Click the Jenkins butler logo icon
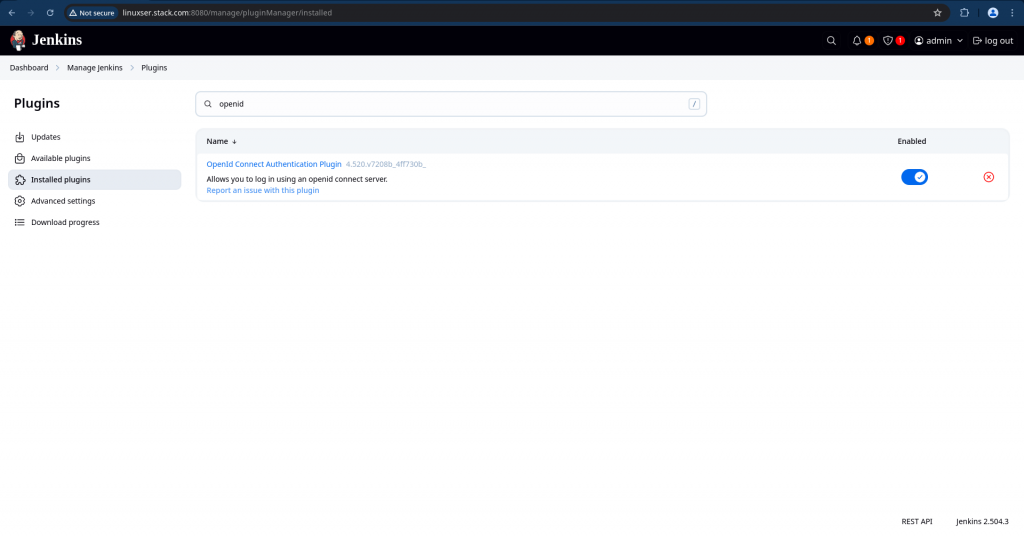The image size is (1024, 538). [x=18, y=40]
